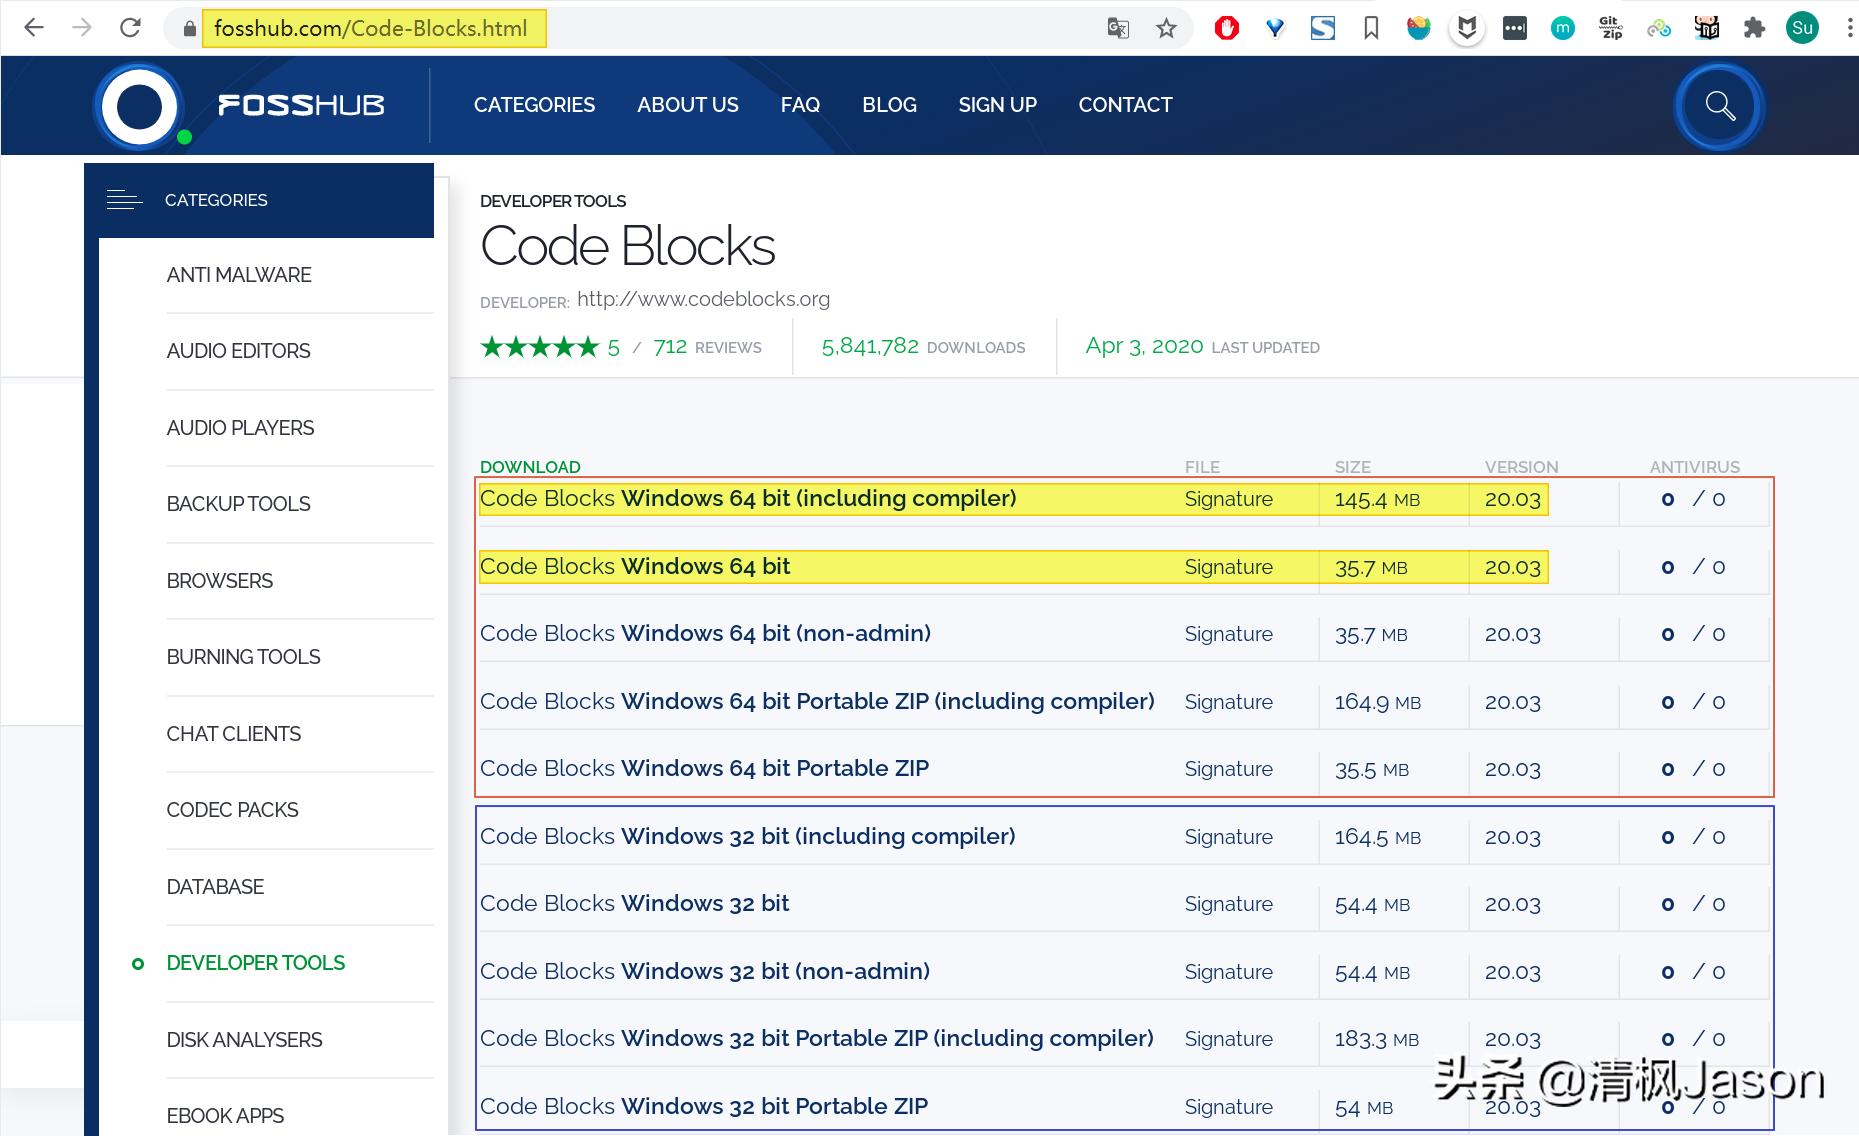This screenshot has width=1859, height=1136.
Task: Bookmark the page with the star icon
Action: pos(1166,28)
